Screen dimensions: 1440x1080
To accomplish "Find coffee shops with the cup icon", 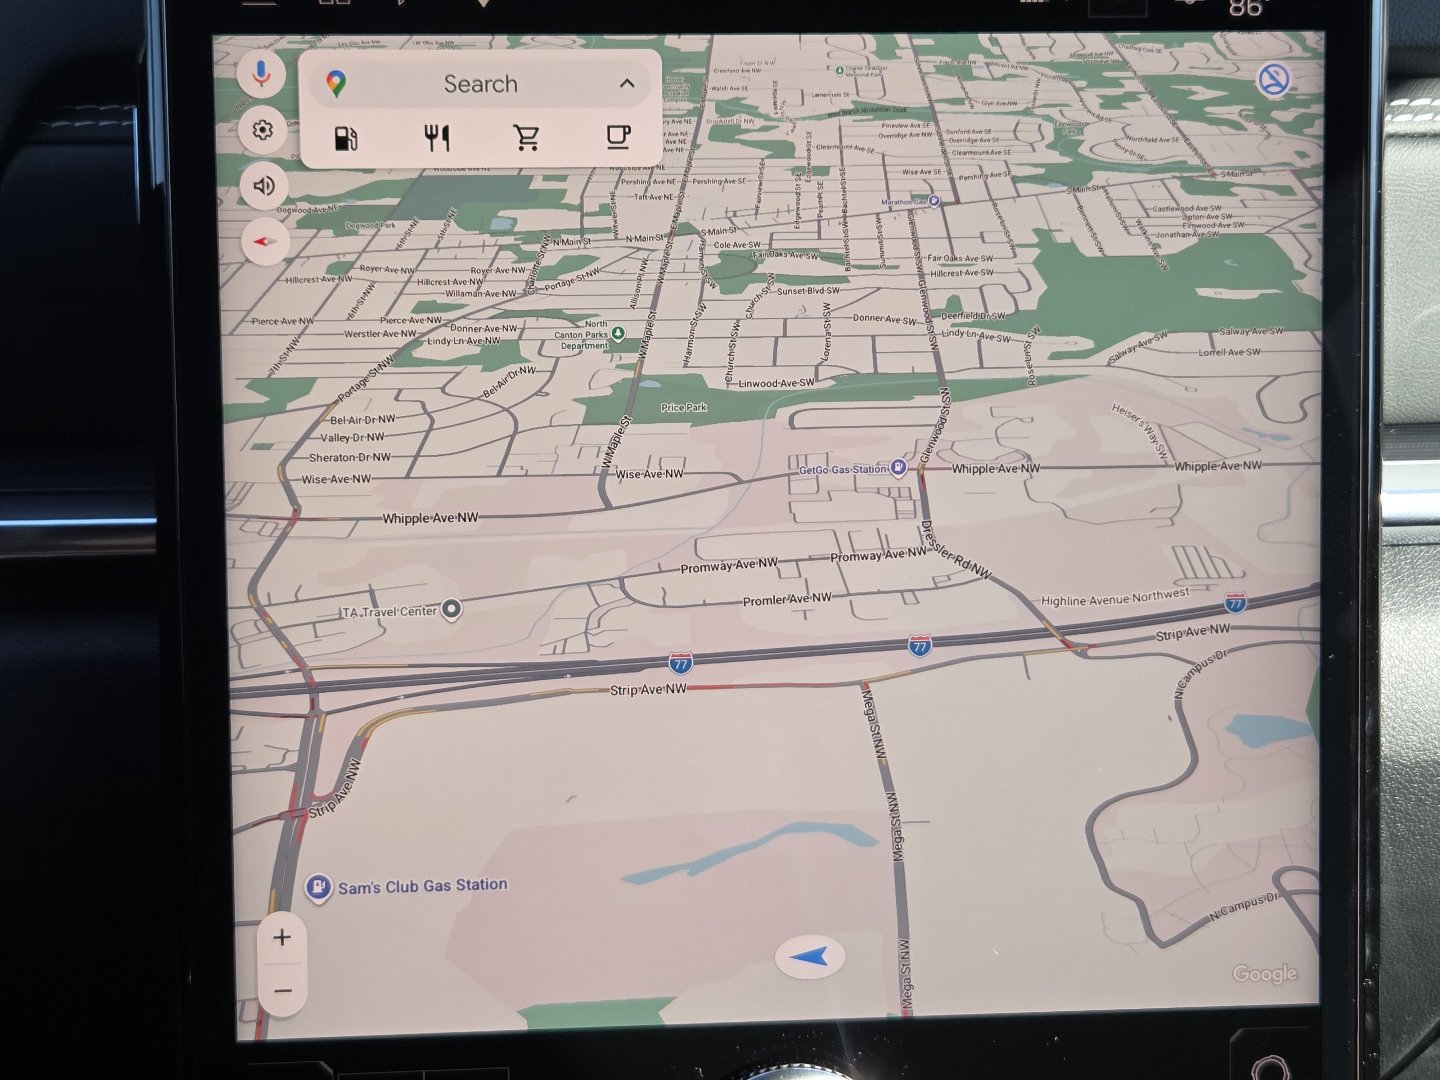I will pyautogui.click(x=619, y=136).
